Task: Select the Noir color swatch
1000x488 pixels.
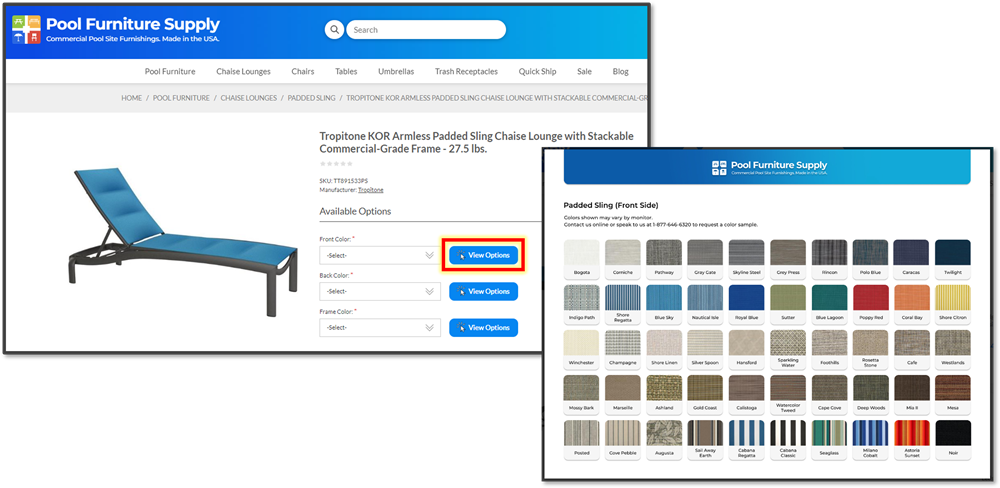Action: pos(953,440)
